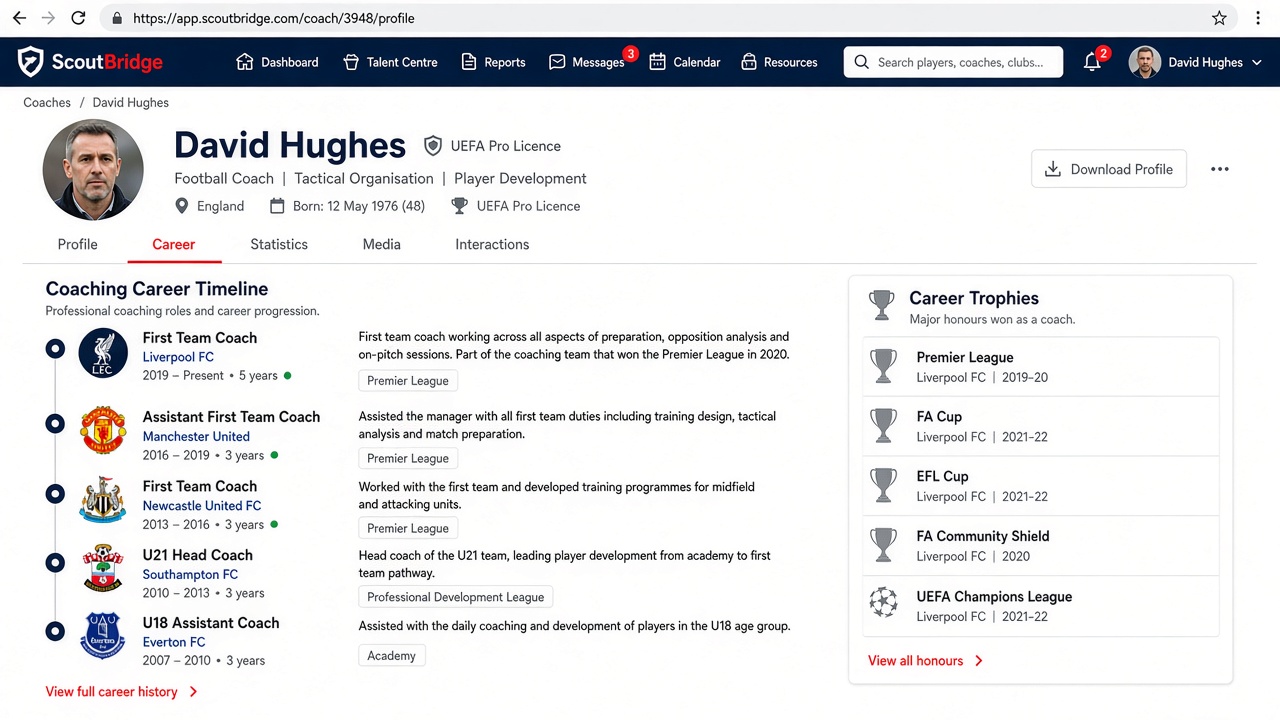Click the Newcastle United FC club crest
1280x720 pixels.
[x=103, y=499]
